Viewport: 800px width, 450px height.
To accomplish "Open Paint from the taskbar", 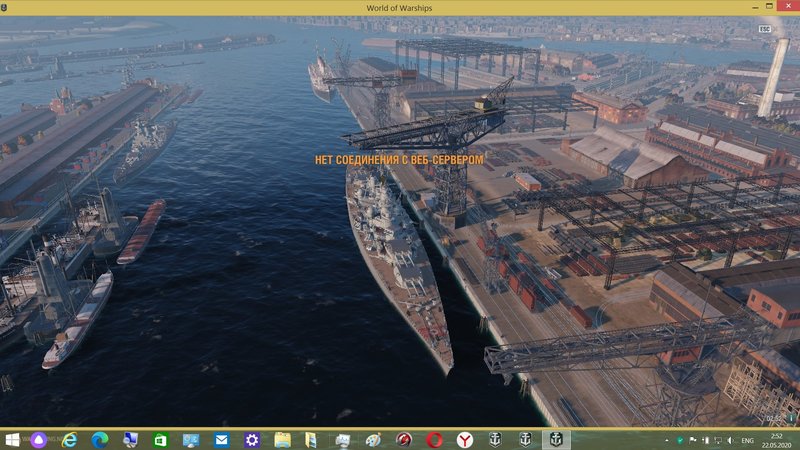I will pos(373,440).
